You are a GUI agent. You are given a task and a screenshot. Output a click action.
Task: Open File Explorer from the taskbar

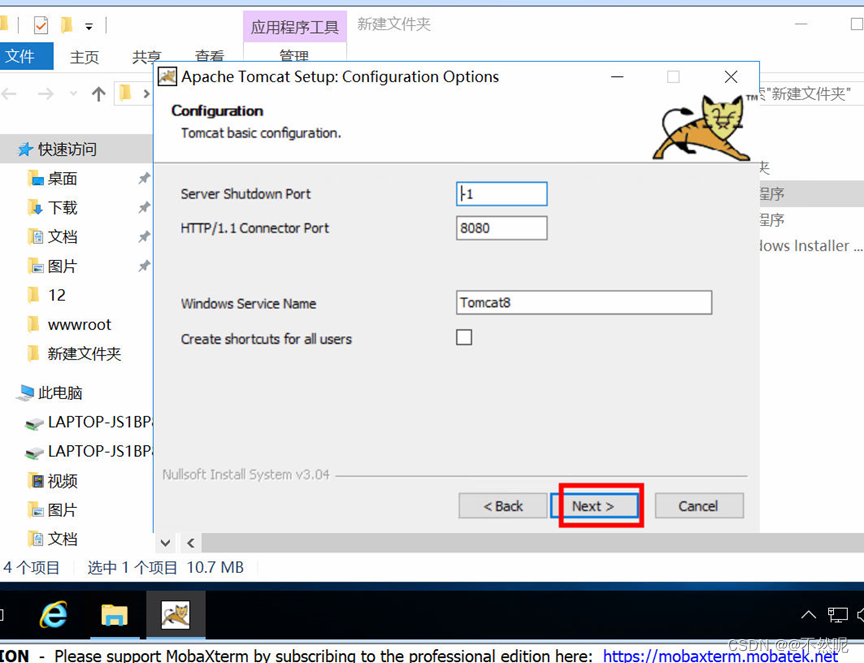(114, 615)
